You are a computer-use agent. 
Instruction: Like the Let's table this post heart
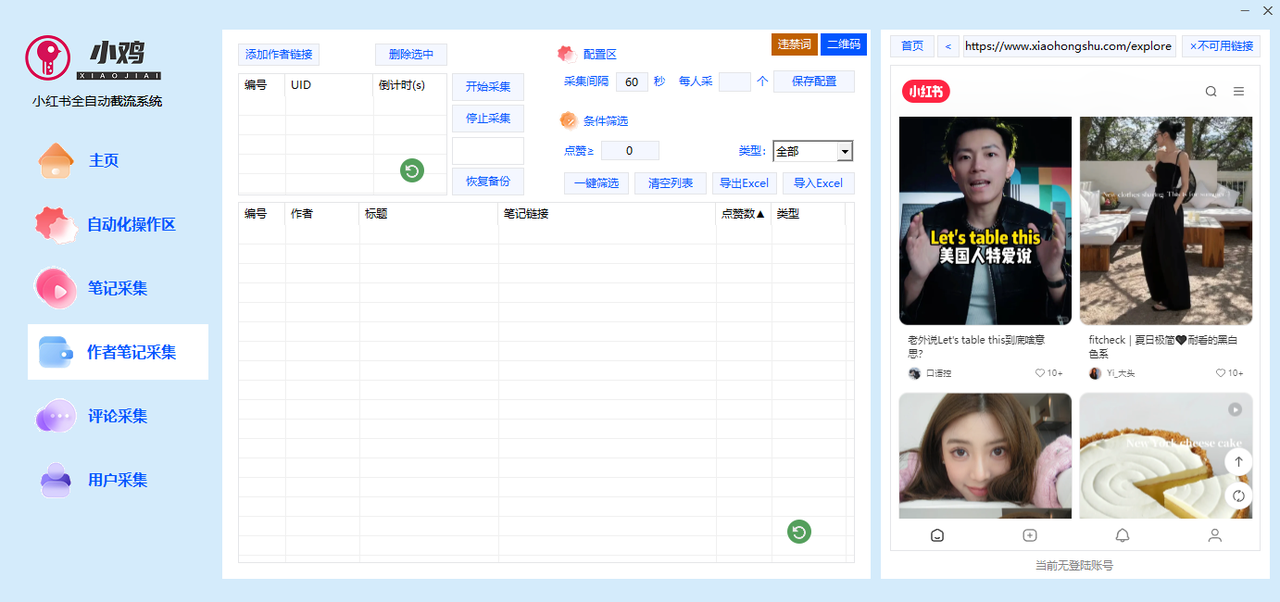(x=1040, y=373)
